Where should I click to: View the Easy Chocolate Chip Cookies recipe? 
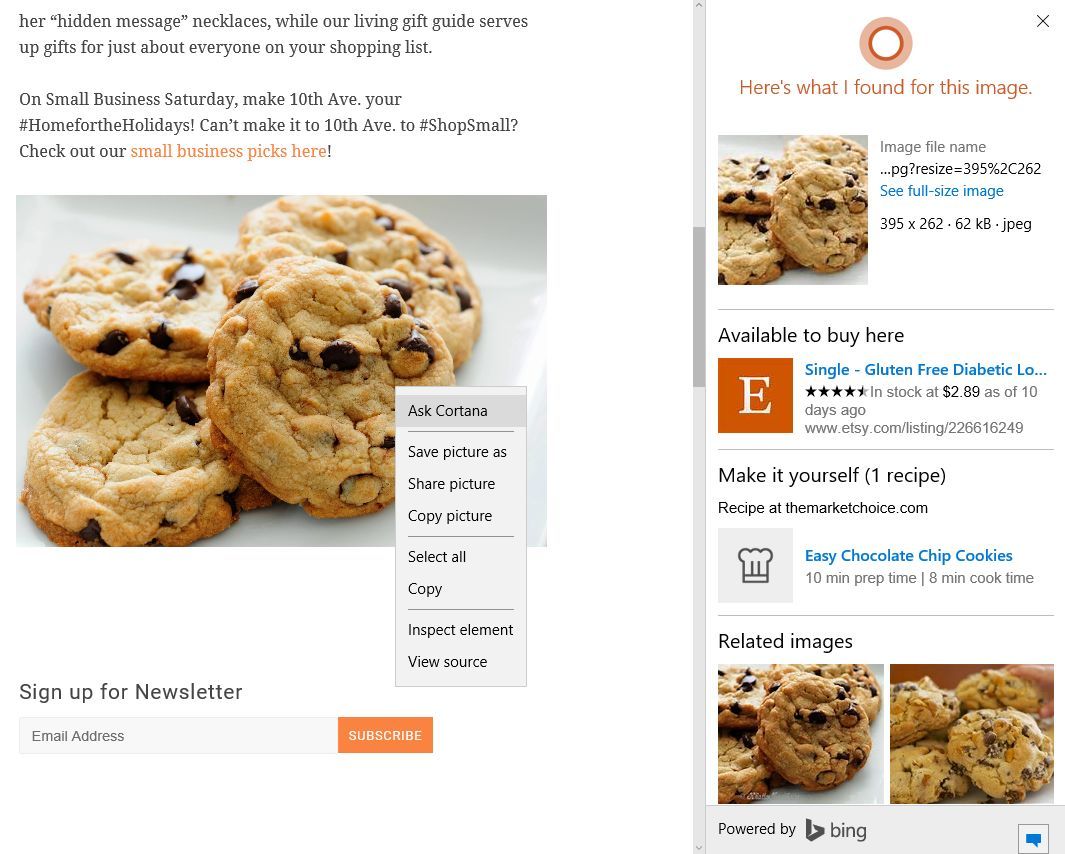908,555
